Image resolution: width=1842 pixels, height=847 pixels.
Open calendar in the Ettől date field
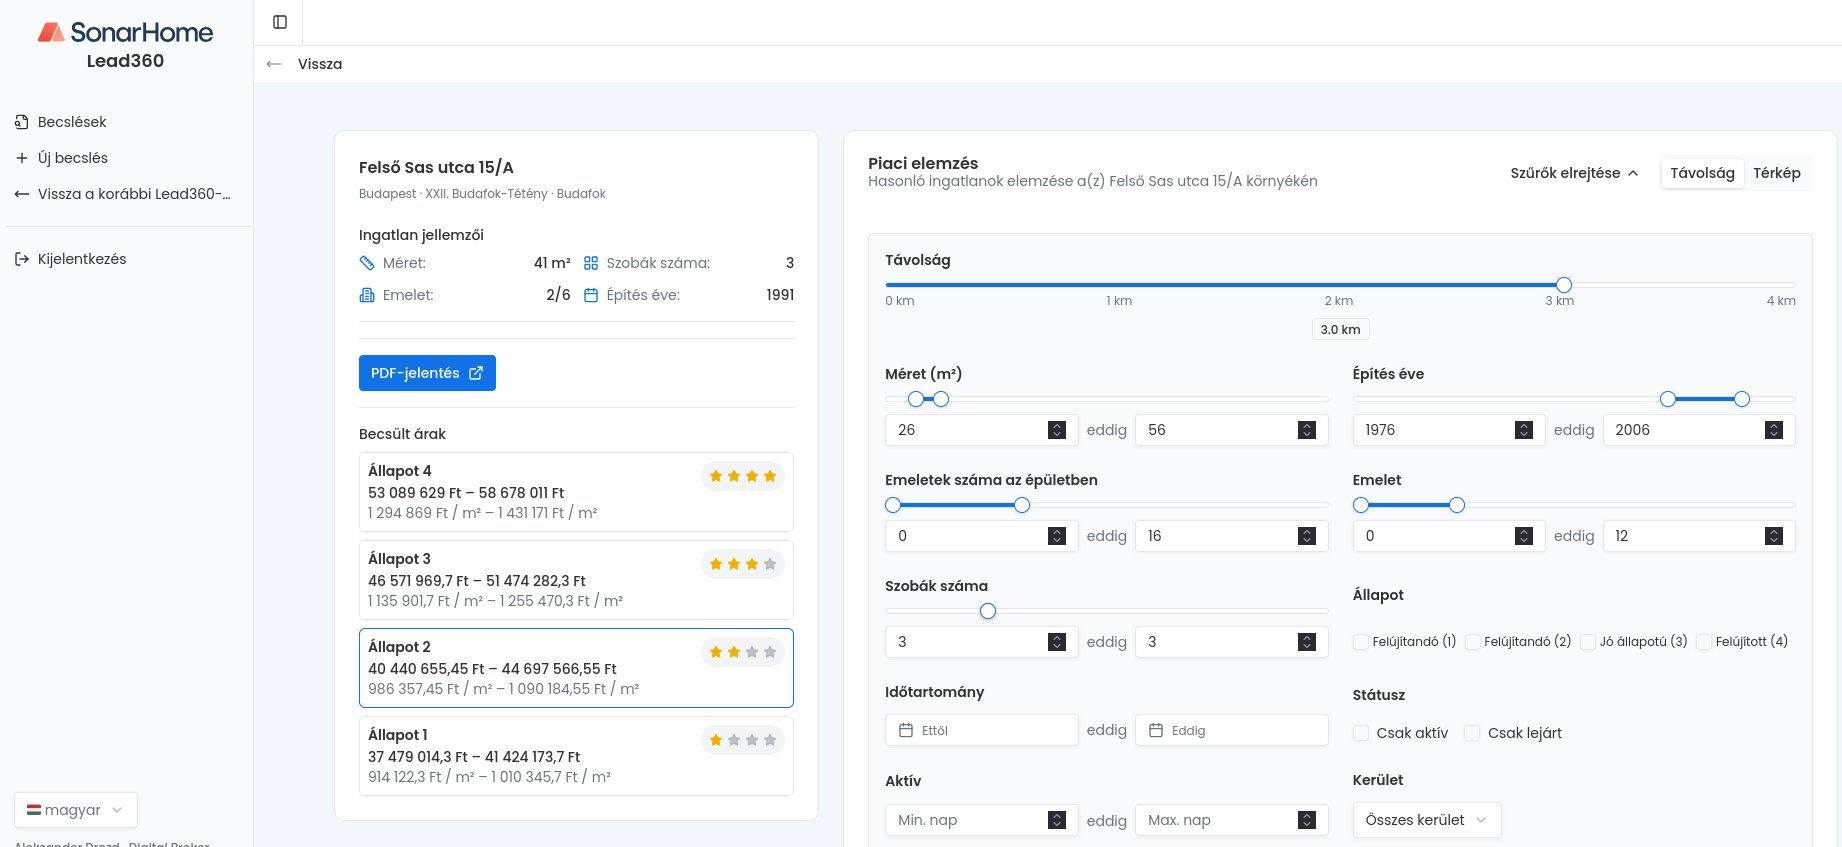point(906,730)
